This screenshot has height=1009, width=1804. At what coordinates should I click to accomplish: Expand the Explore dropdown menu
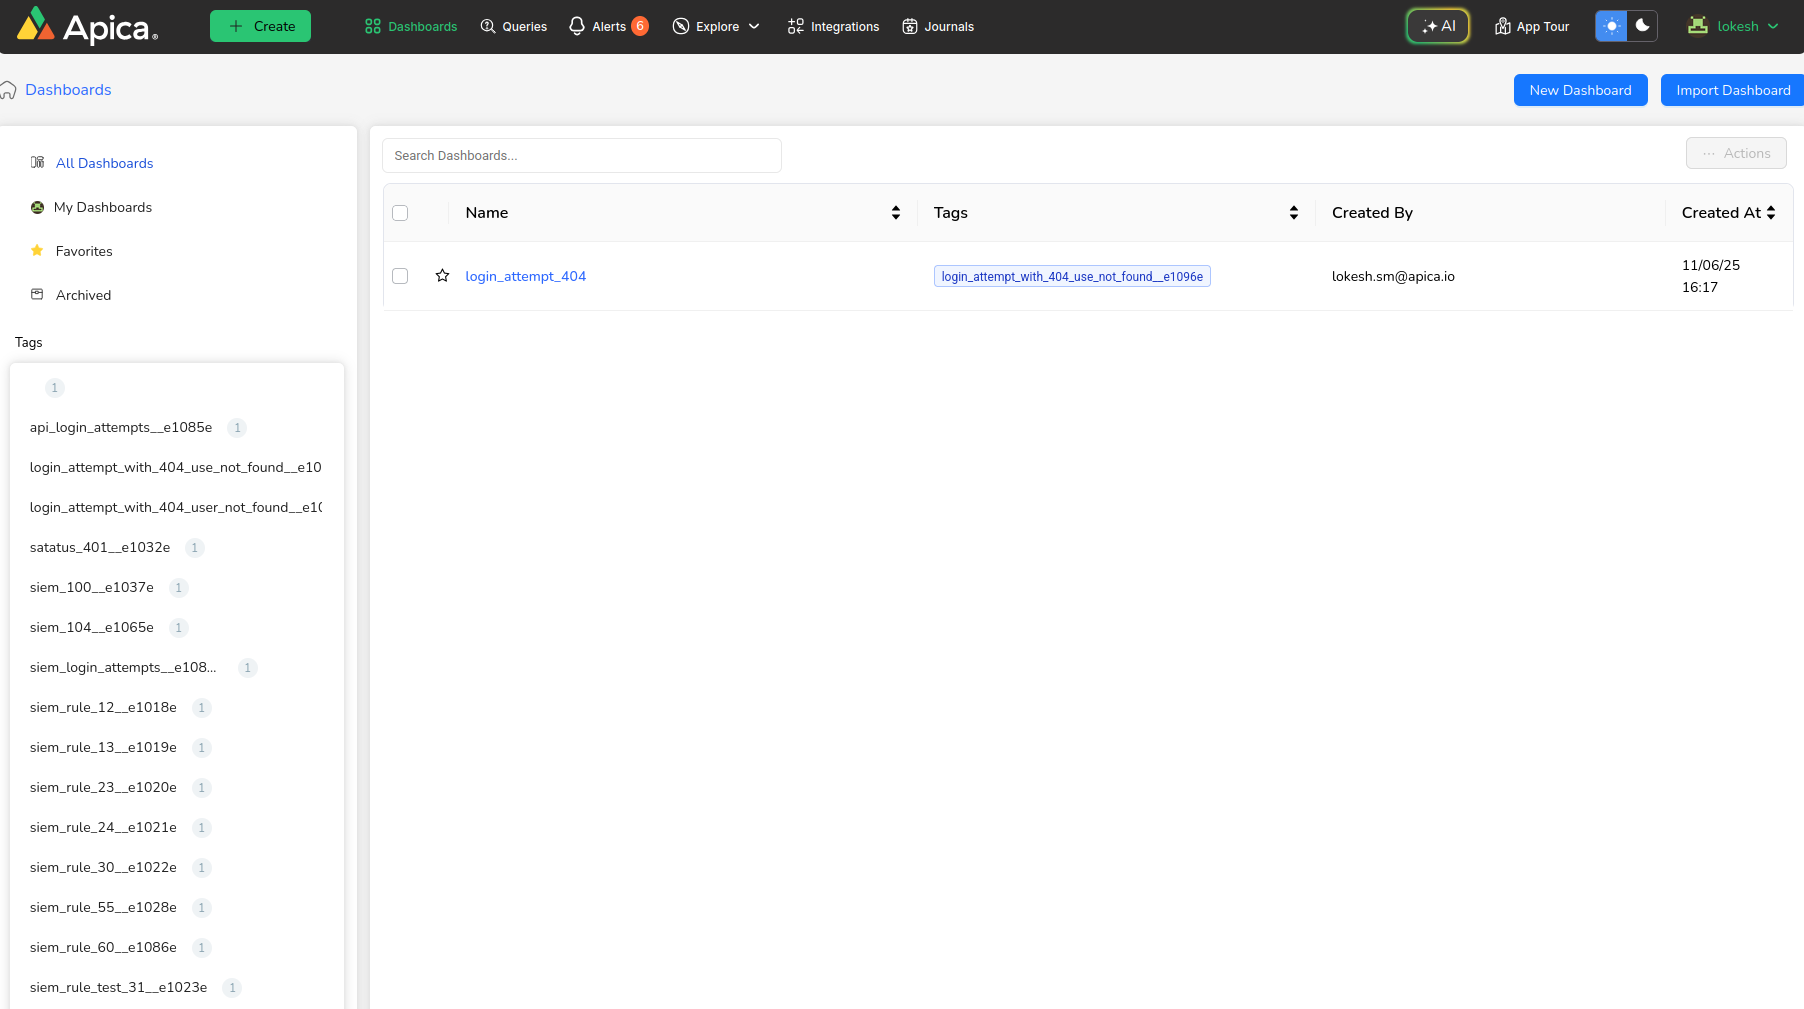(x=716, y=26)
